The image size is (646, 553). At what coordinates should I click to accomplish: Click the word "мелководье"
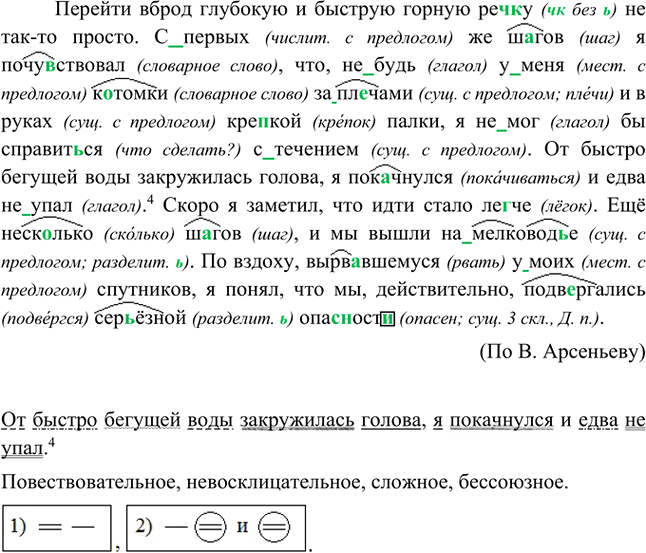pos(525,234)
